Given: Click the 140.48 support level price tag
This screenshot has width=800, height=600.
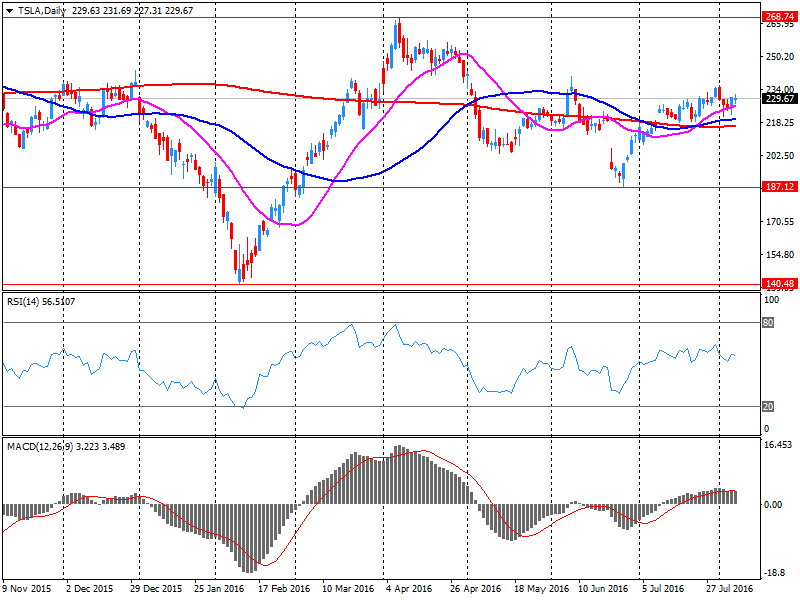Looking at the screenshot, I should pos(779,284).
